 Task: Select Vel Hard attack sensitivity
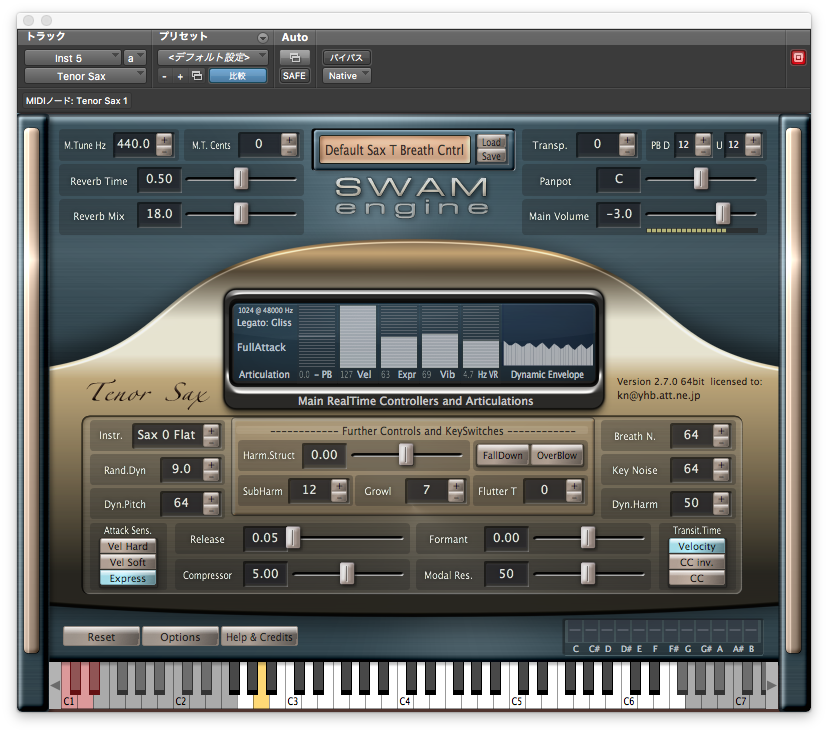(128, 546)
